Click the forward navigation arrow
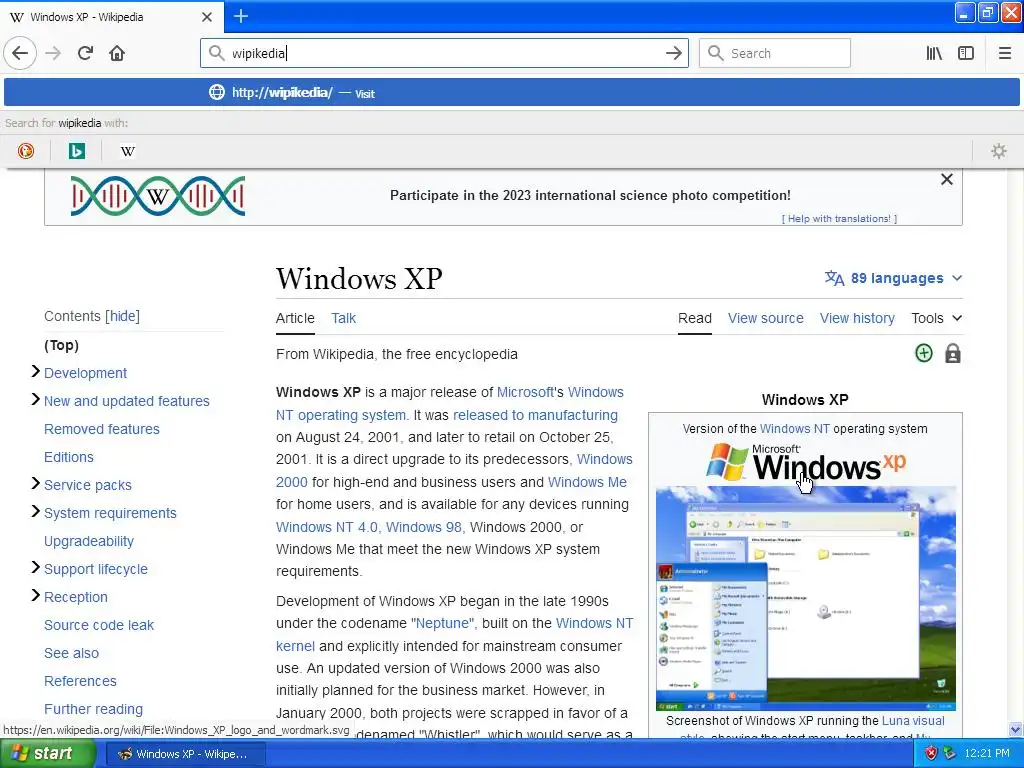1024x768 pixels. 53,54
